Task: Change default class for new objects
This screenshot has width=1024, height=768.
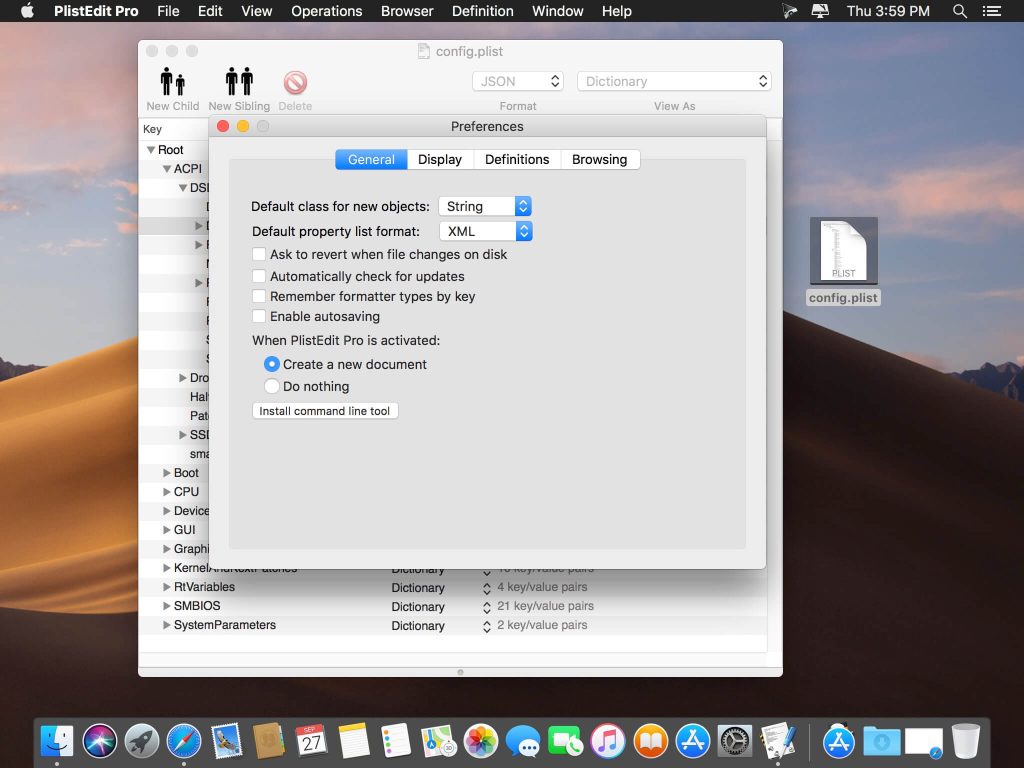Action: pyautogui.click(x=485, y=206)
